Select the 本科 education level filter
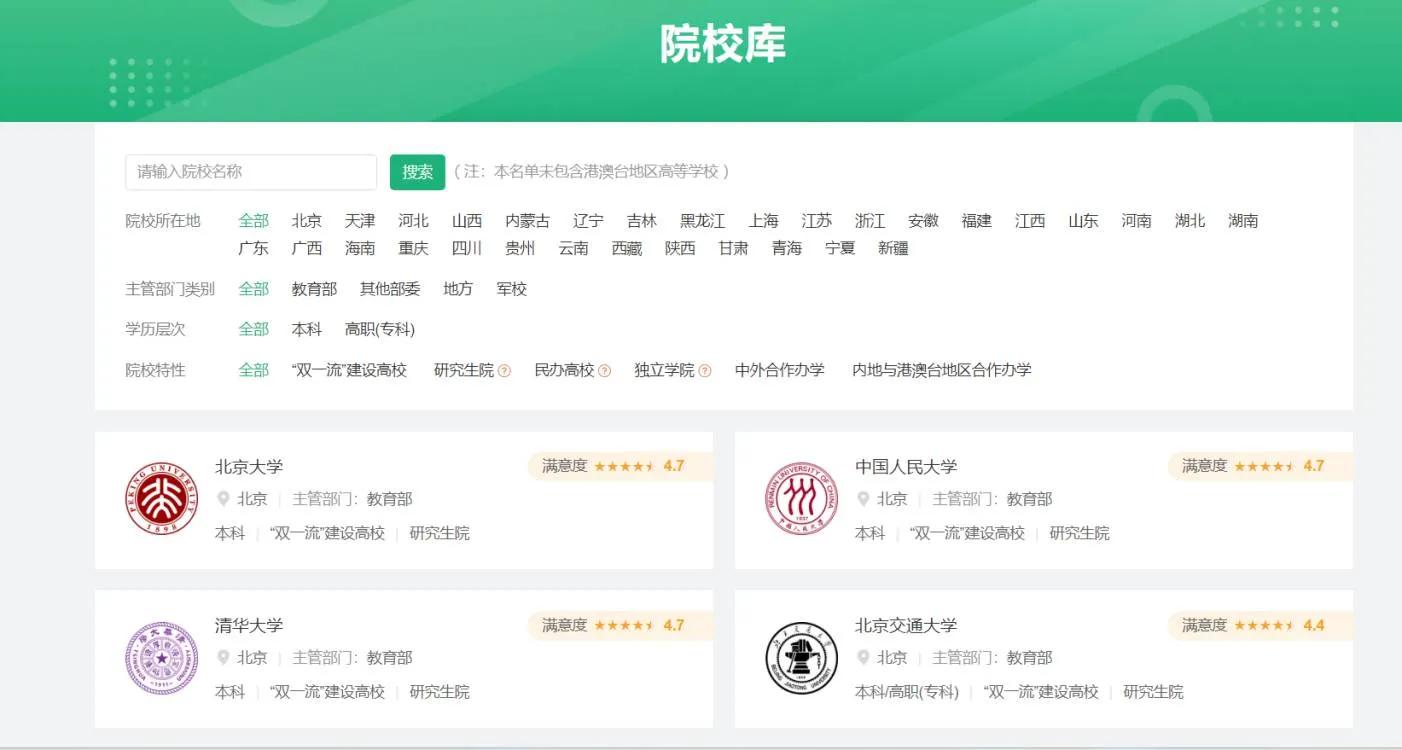This screenshot has width=1402, height=750. click(306, 328)
